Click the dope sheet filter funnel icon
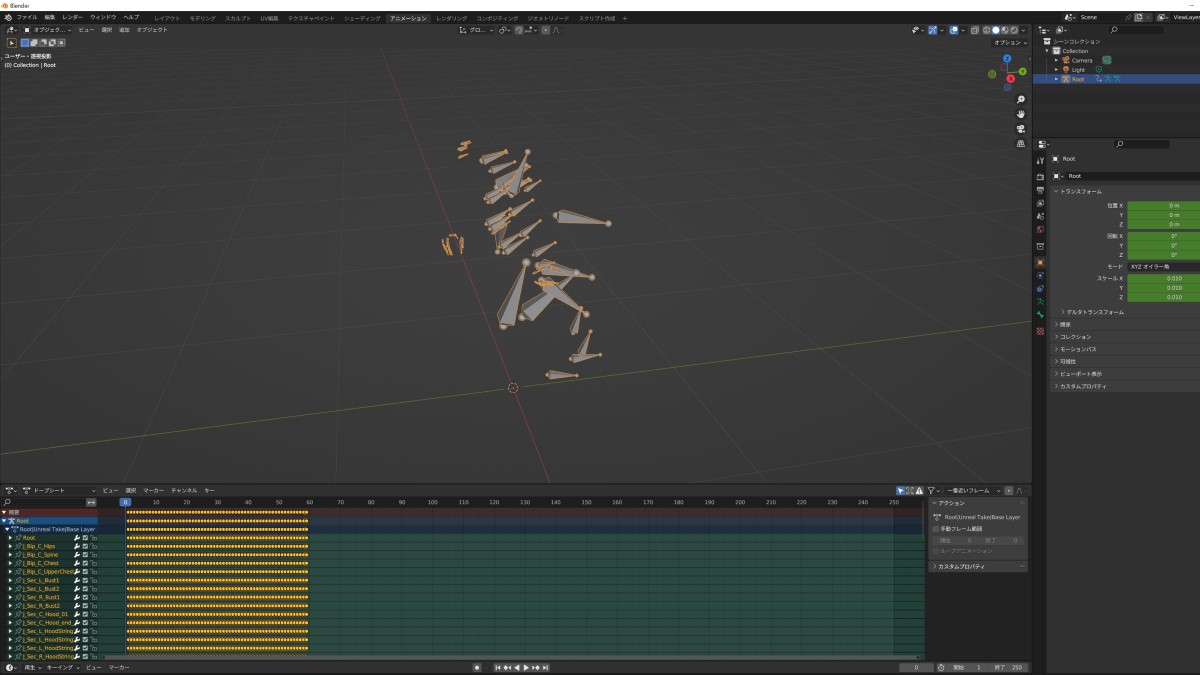 coord(931,490)
